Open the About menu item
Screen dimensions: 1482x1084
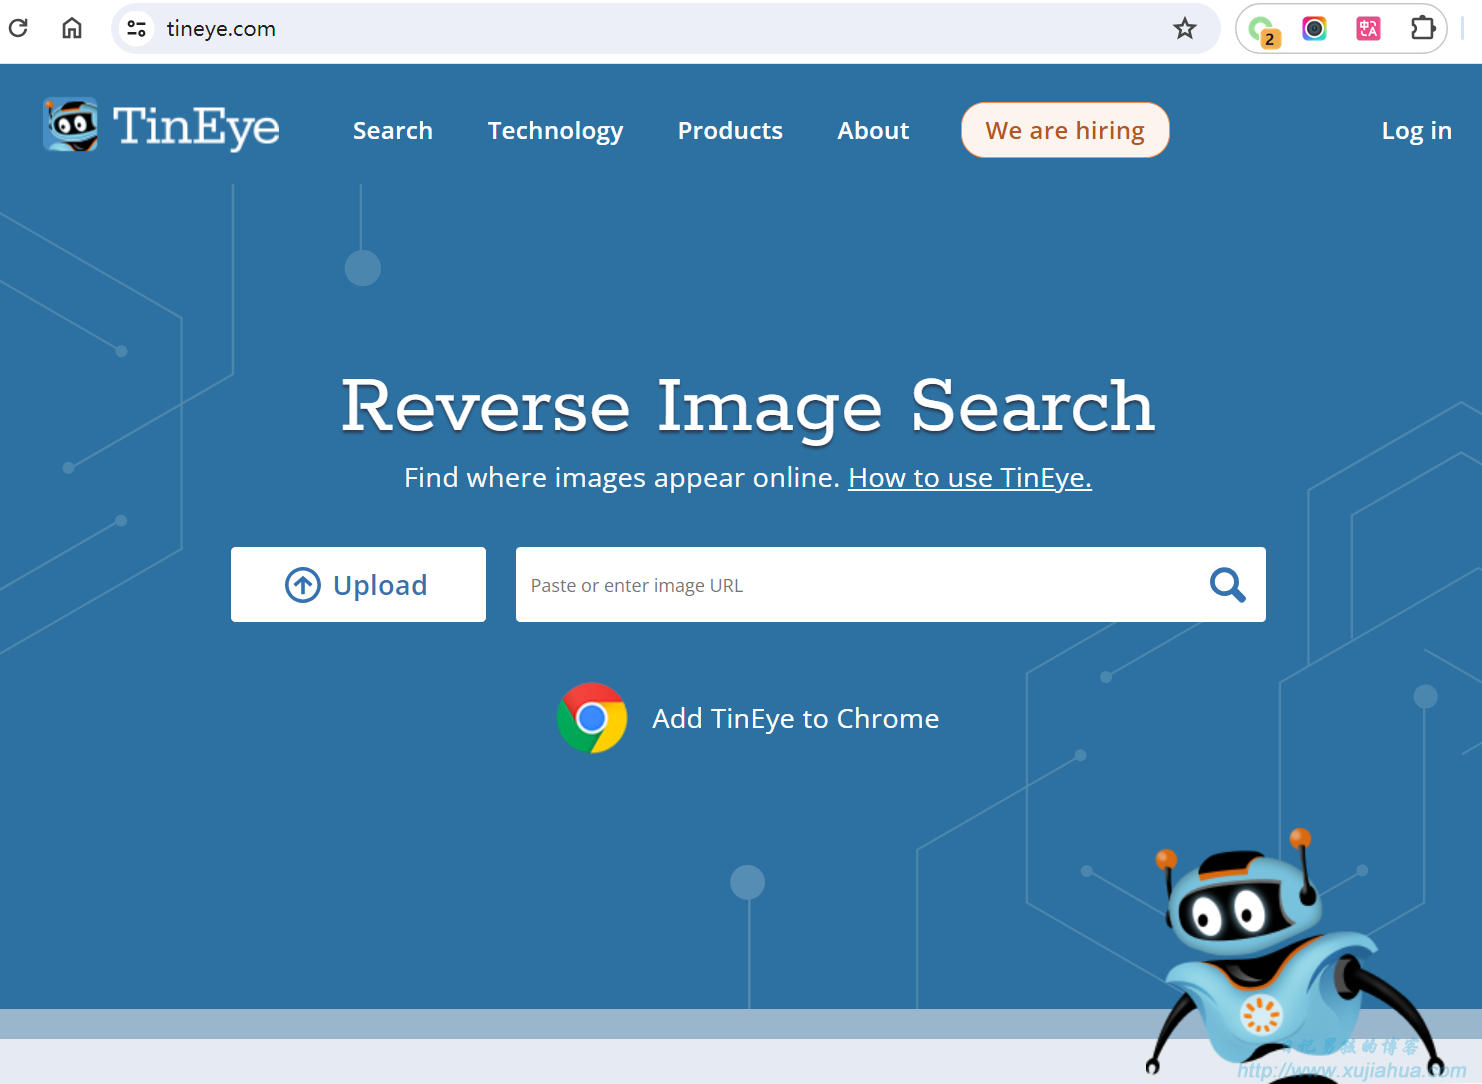[x=873, y=131]
